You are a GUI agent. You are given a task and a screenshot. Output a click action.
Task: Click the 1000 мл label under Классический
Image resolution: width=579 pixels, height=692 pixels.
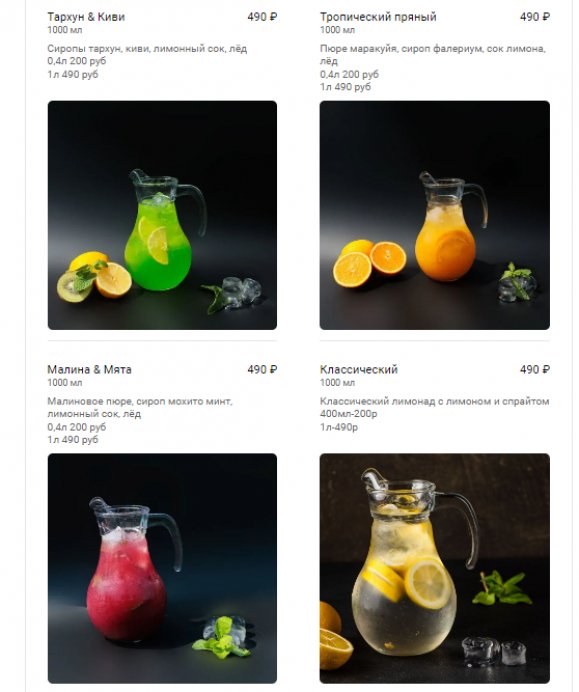(337, 383)
